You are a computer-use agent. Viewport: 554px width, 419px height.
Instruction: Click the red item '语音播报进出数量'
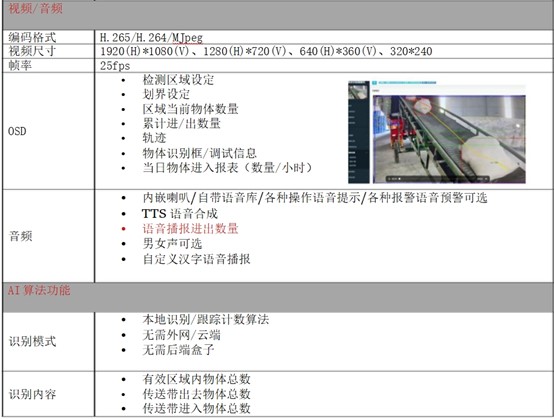click(190, 229)
